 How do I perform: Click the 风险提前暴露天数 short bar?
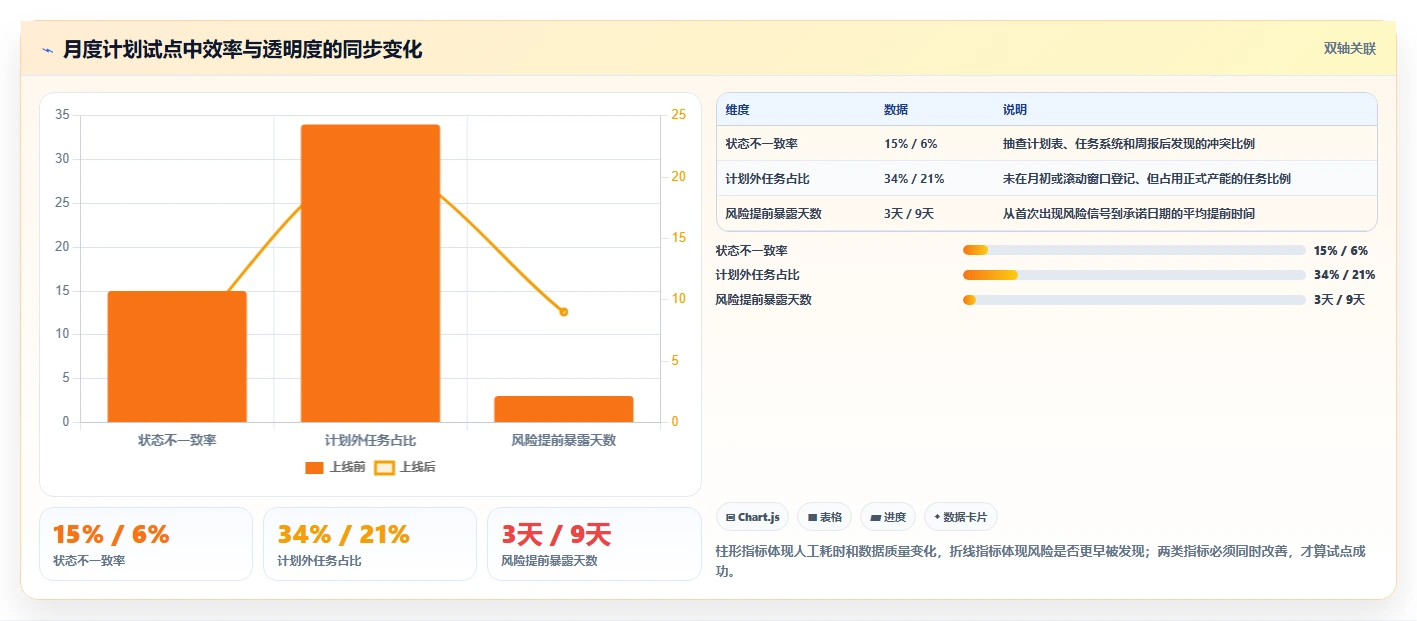coord(563,409)
